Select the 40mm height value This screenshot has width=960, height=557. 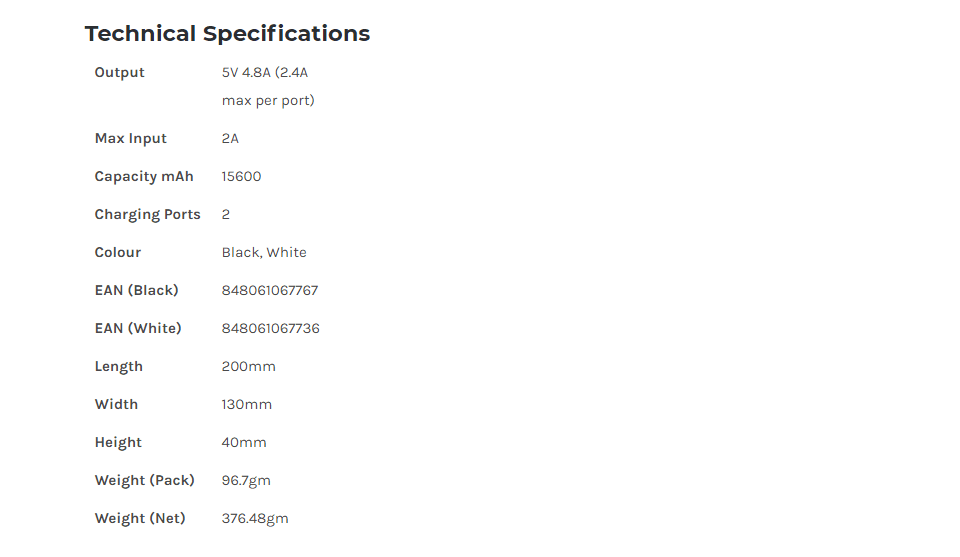click(x=244, y=442)
